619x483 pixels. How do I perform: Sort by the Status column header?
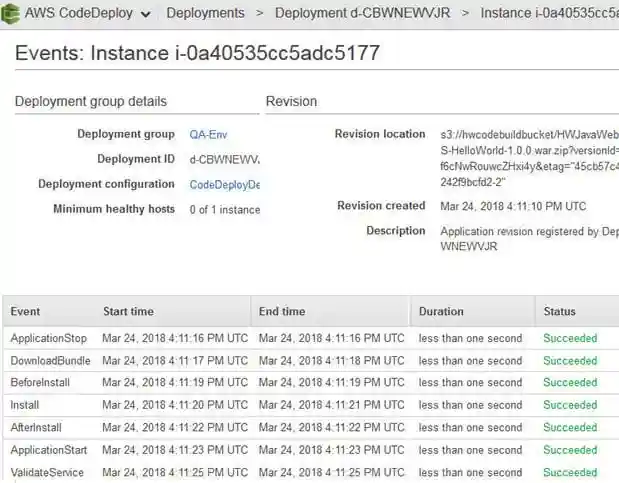(559, 312)
